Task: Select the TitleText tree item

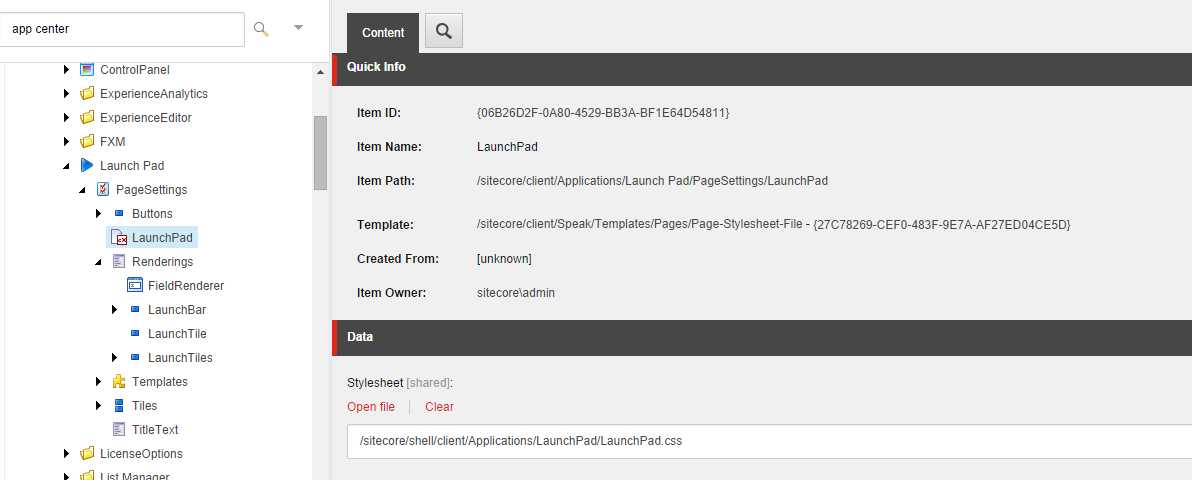Action: (x=155, y=430)
